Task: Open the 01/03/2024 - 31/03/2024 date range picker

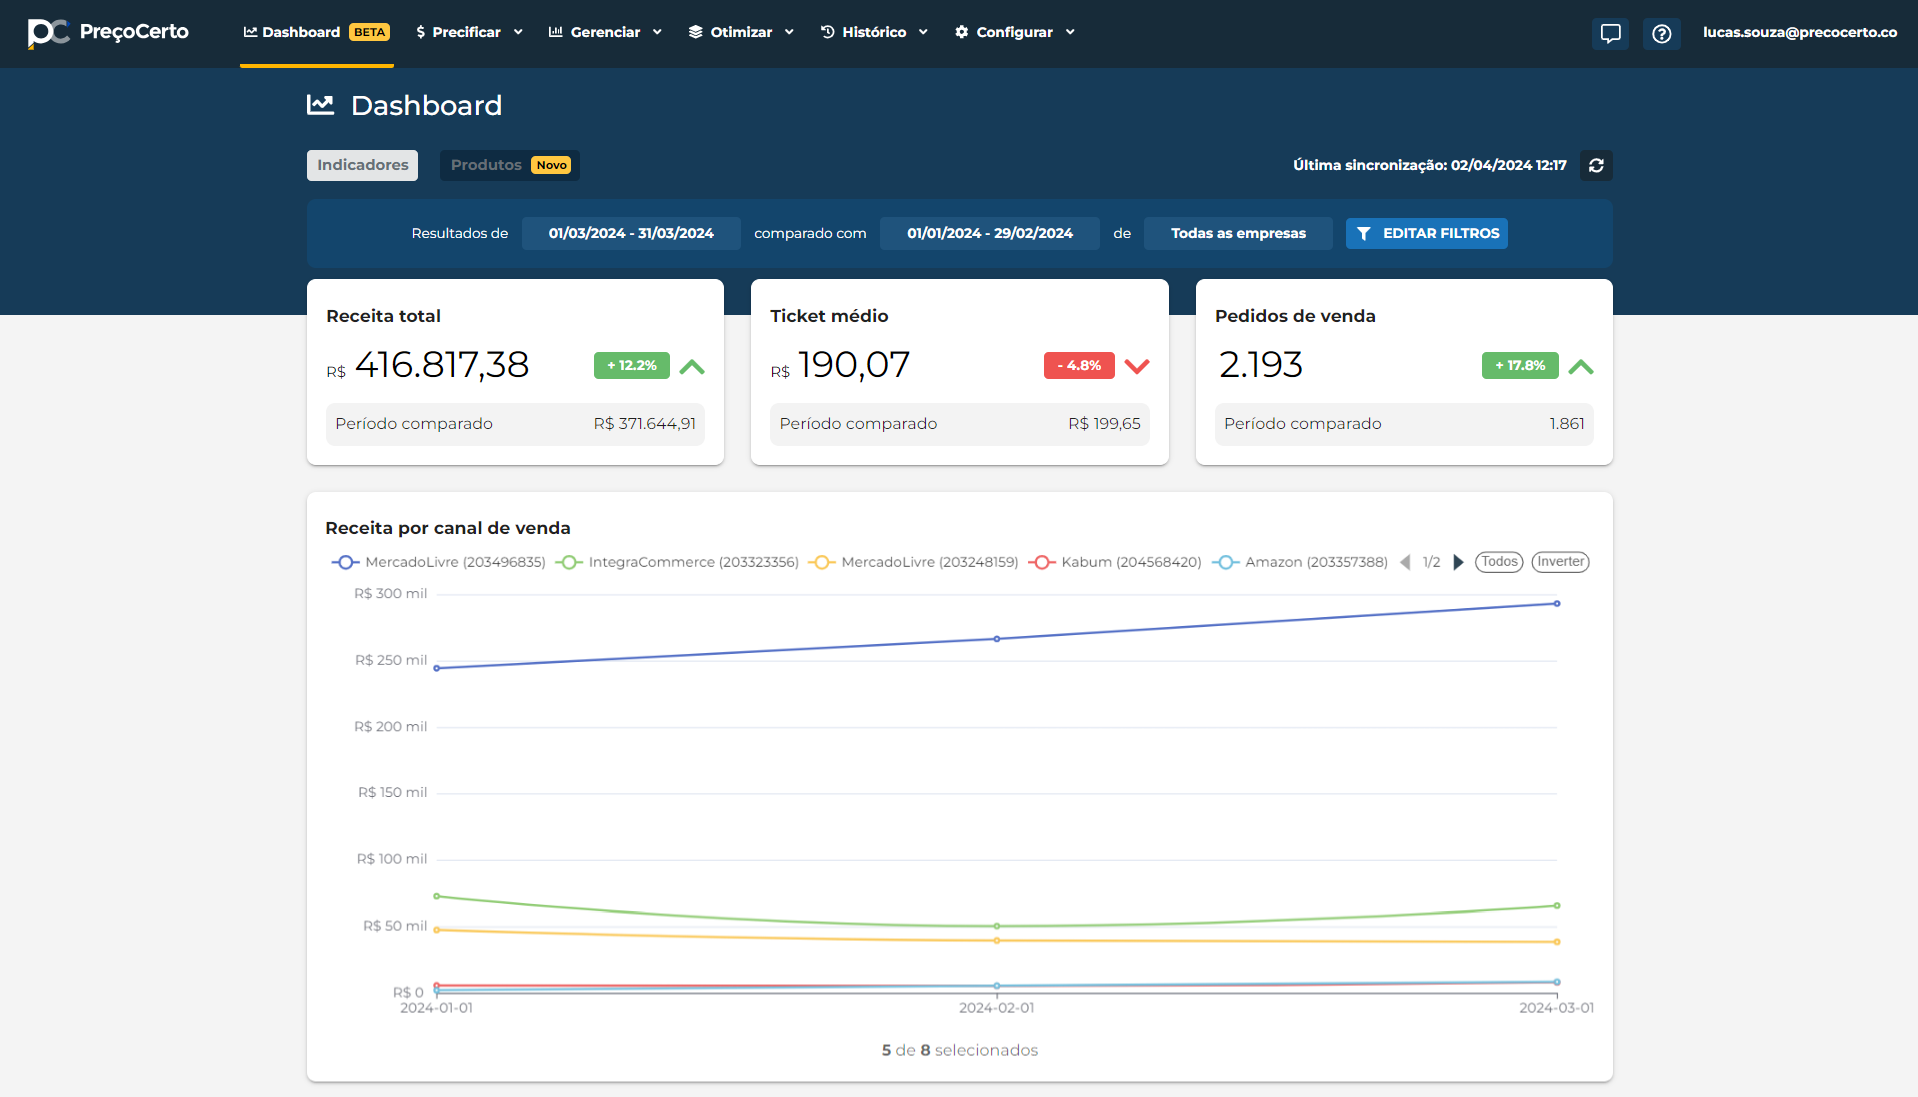Action: tap(631, 233)
